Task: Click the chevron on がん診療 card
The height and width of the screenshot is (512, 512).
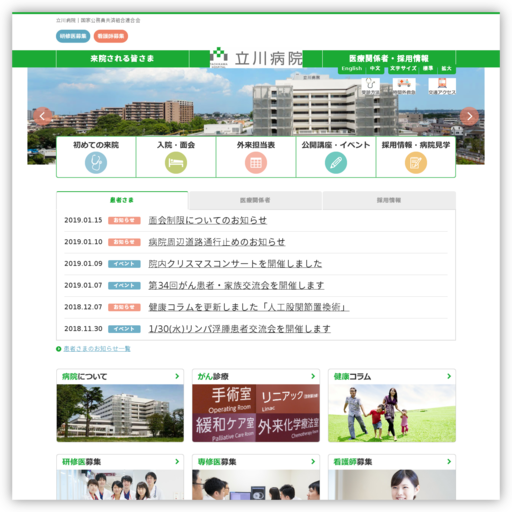Action: (313, 376)
